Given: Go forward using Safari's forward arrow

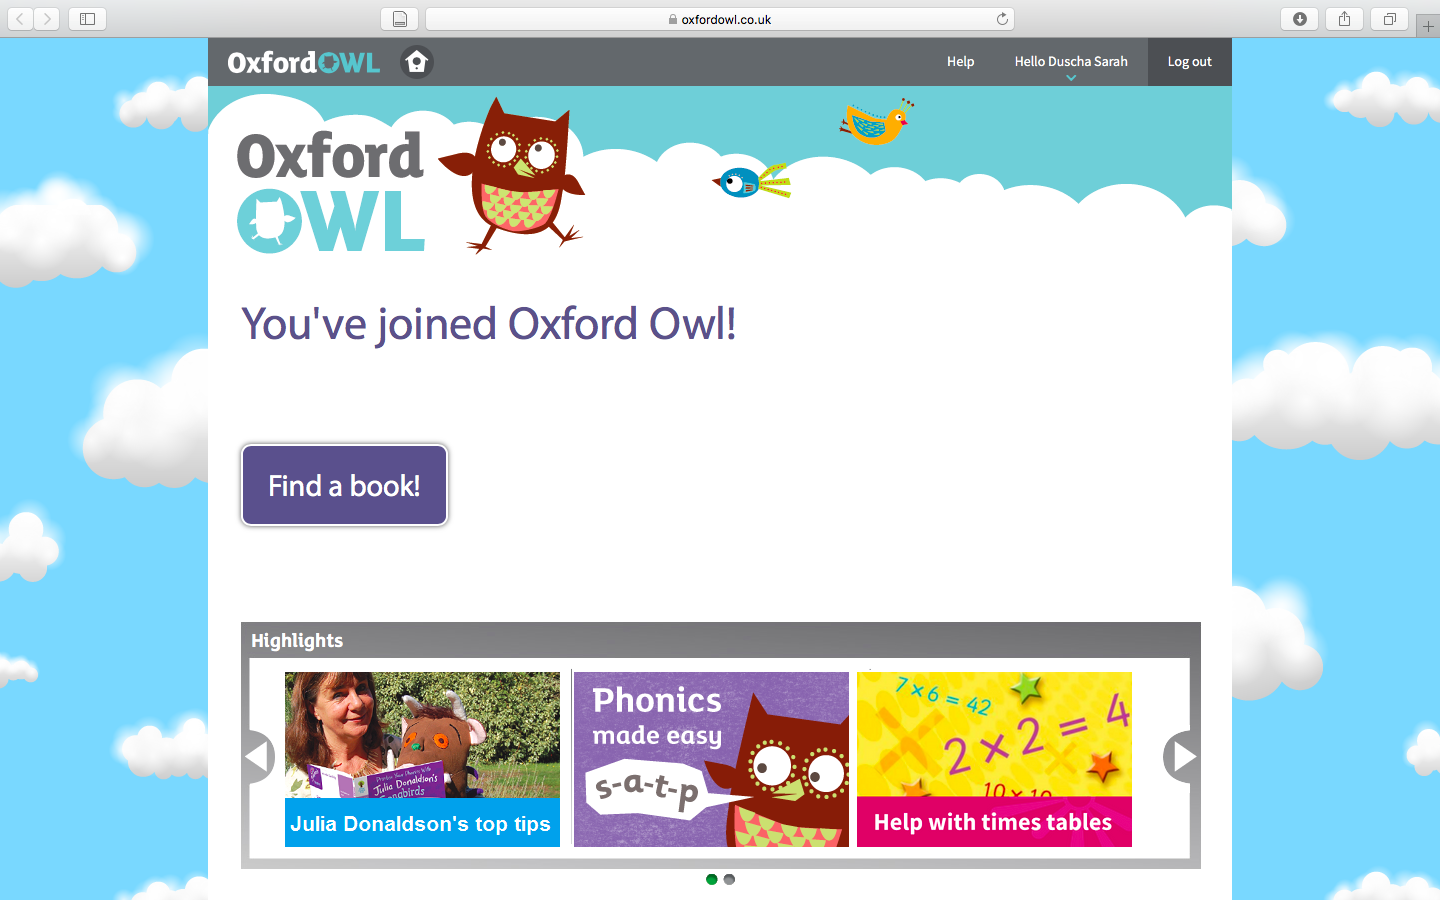Looking at the screenshot, I should tap(47, 19).
